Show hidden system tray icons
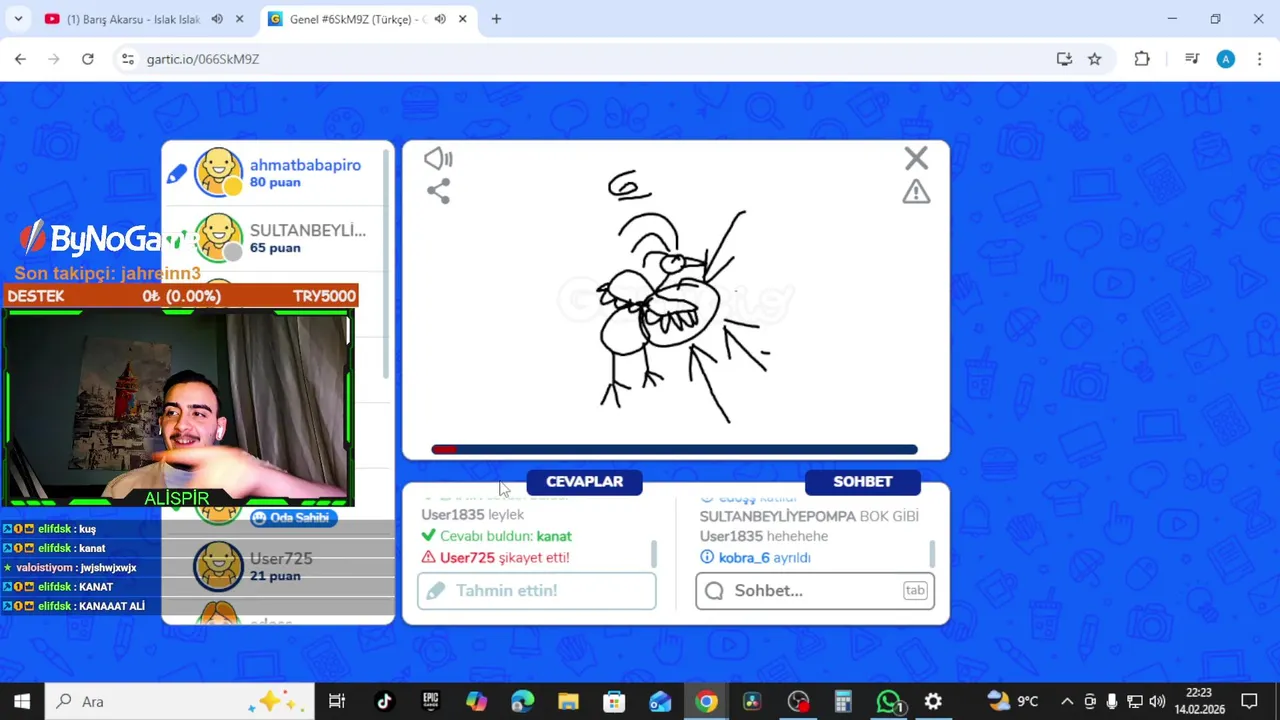The image size is (1280, 720). click(1067, 701)
